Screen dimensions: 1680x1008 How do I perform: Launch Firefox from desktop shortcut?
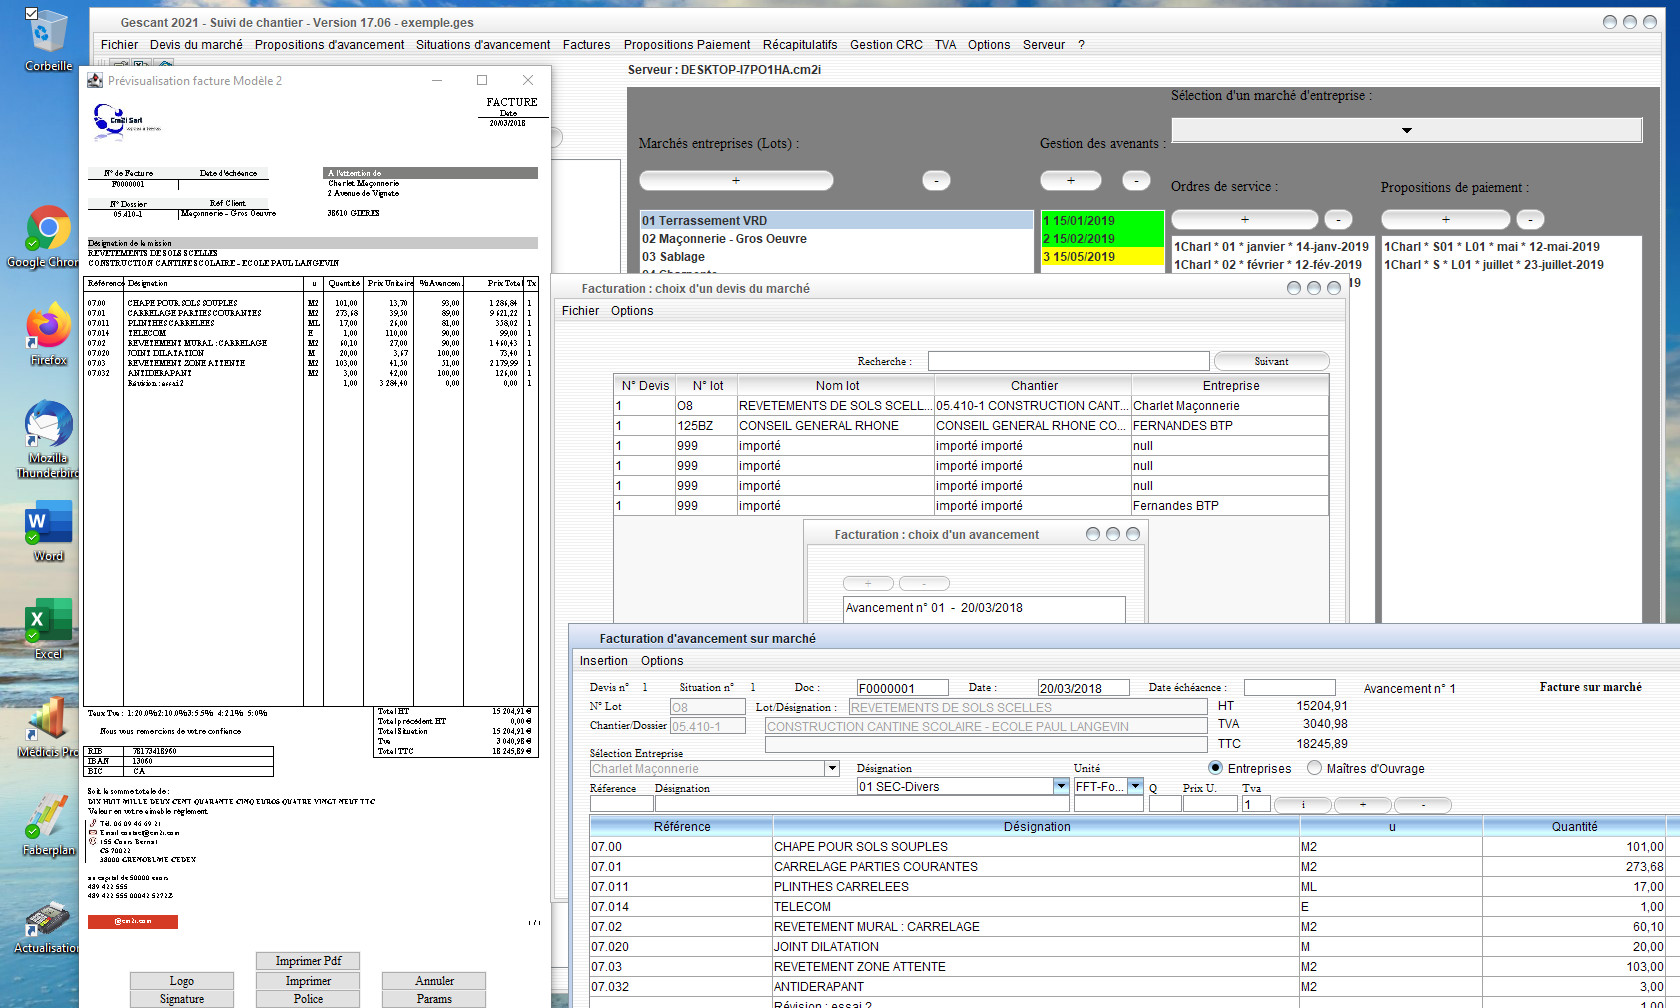coord(48,334)
